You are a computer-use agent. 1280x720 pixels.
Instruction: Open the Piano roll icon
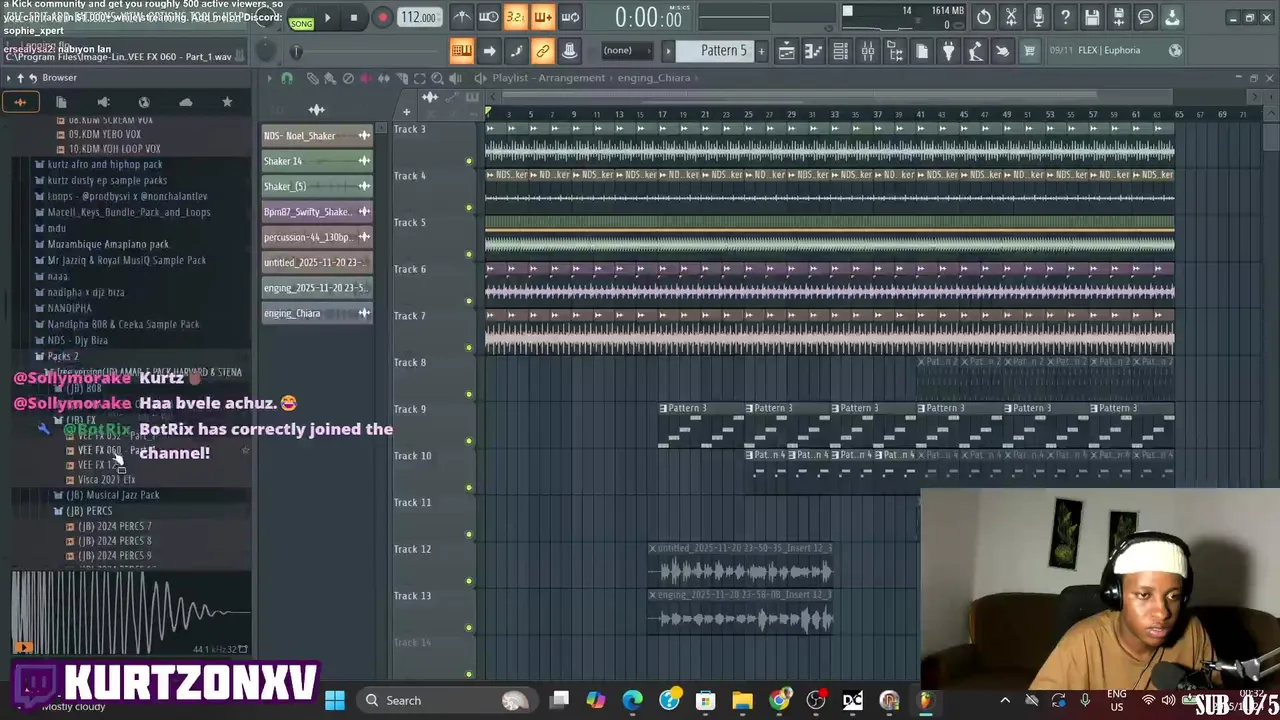pos(814,51)
